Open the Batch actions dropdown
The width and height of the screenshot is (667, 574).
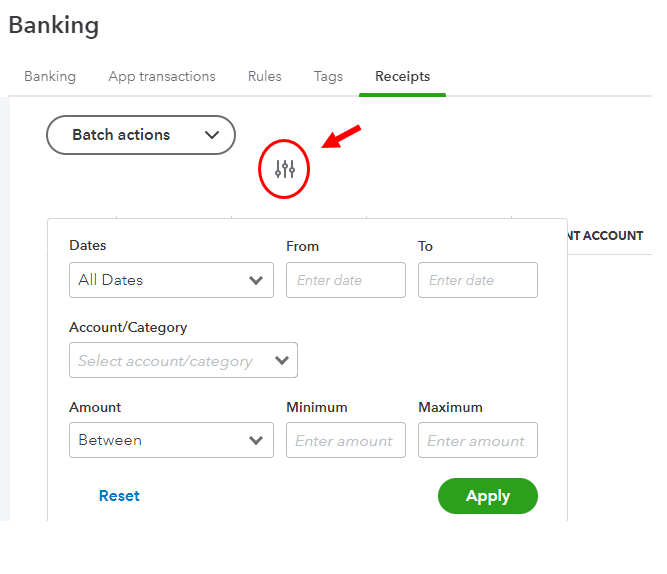[x=140, y=135]
